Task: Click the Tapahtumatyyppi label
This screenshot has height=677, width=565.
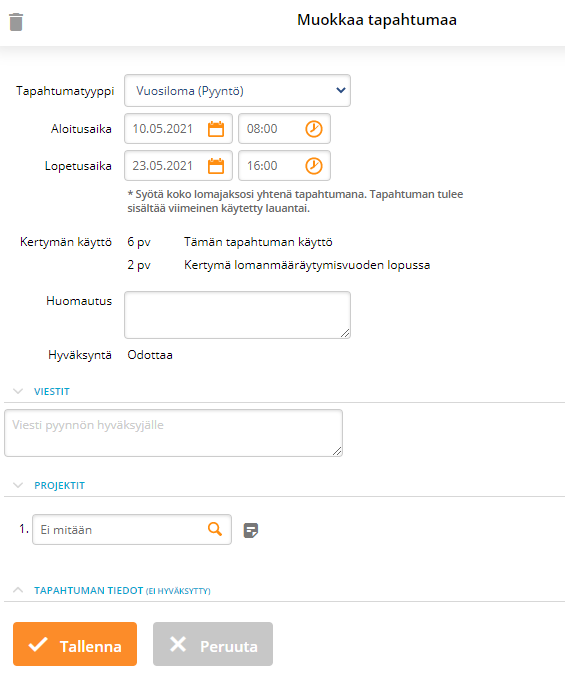Action: pos(65,91)
